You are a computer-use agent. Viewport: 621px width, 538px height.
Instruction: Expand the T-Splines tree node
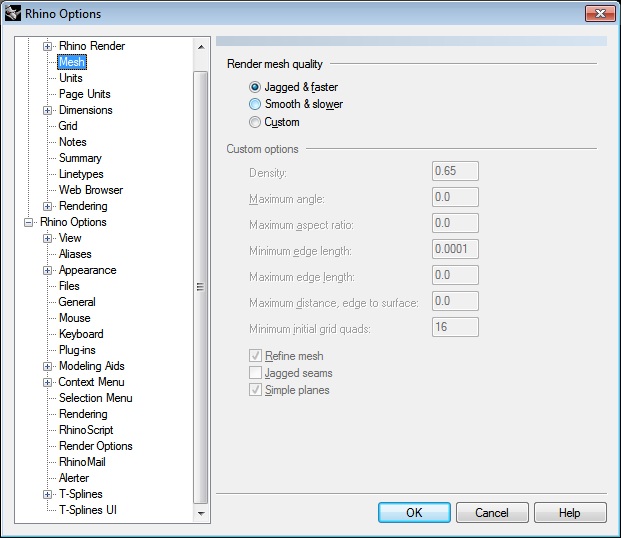click(x=47, y=494)
